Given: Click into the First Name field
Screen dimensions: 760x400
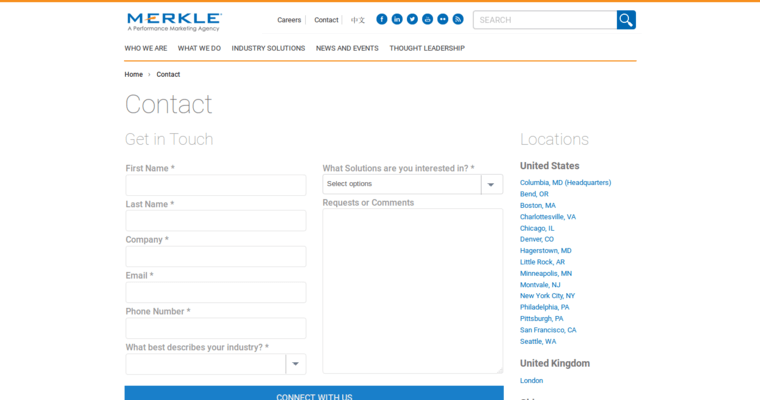Looking at the screenshot, I should (x=216, y=185).
